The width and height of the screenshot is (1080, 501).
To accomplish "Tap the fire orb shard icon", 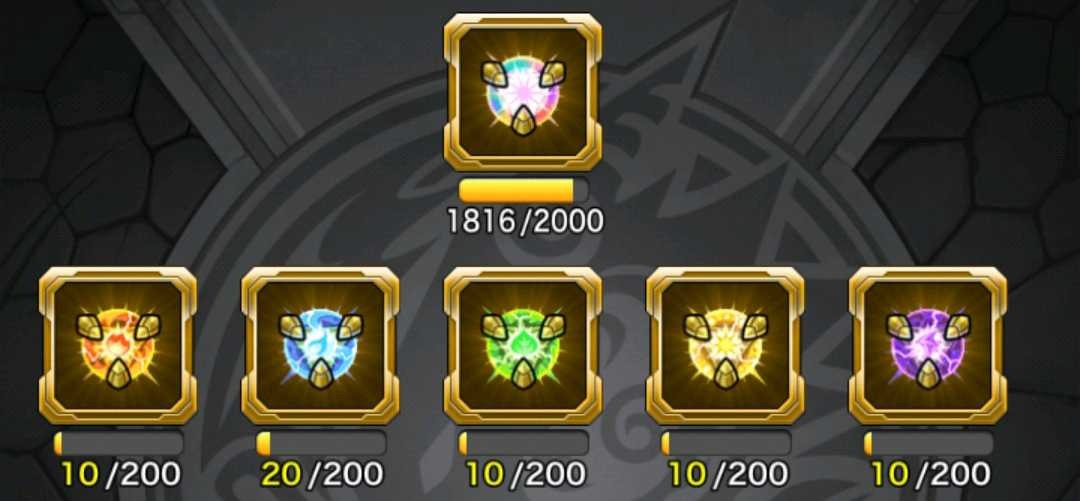I will tap(118, 346).
